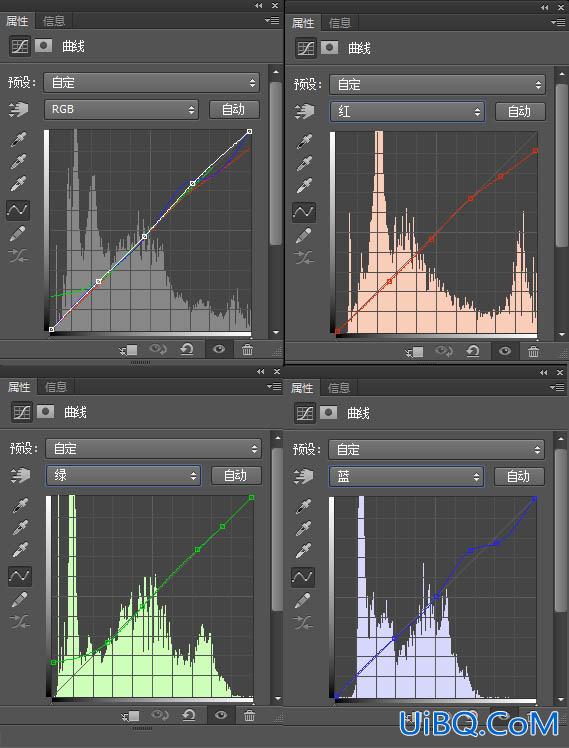Viewport: 569px width, 748px height.
Task: Activate edit-points curve tool in Blue channel panel
Action: (x=303, y=577)
